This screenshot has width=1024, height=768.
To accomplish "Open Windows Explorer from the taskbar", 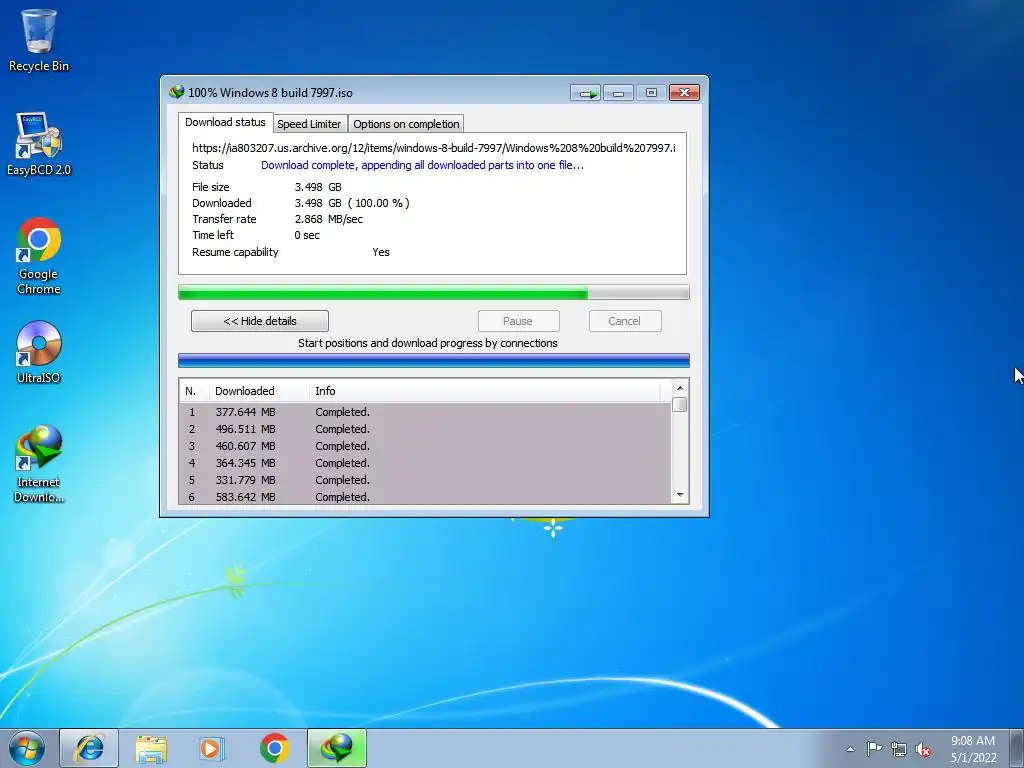I will [x=151, y=748].
